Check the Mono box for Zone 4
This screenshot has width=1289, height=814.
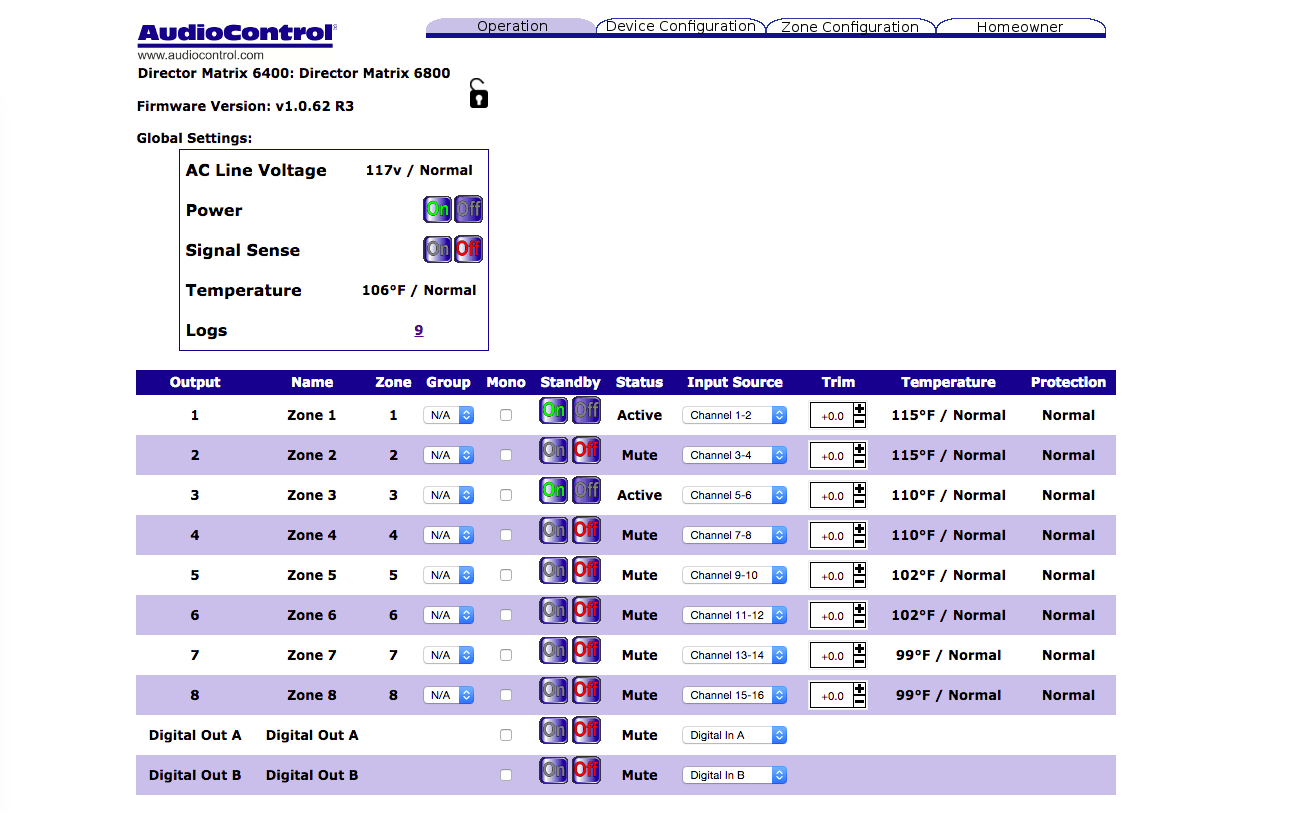point(506,535)
